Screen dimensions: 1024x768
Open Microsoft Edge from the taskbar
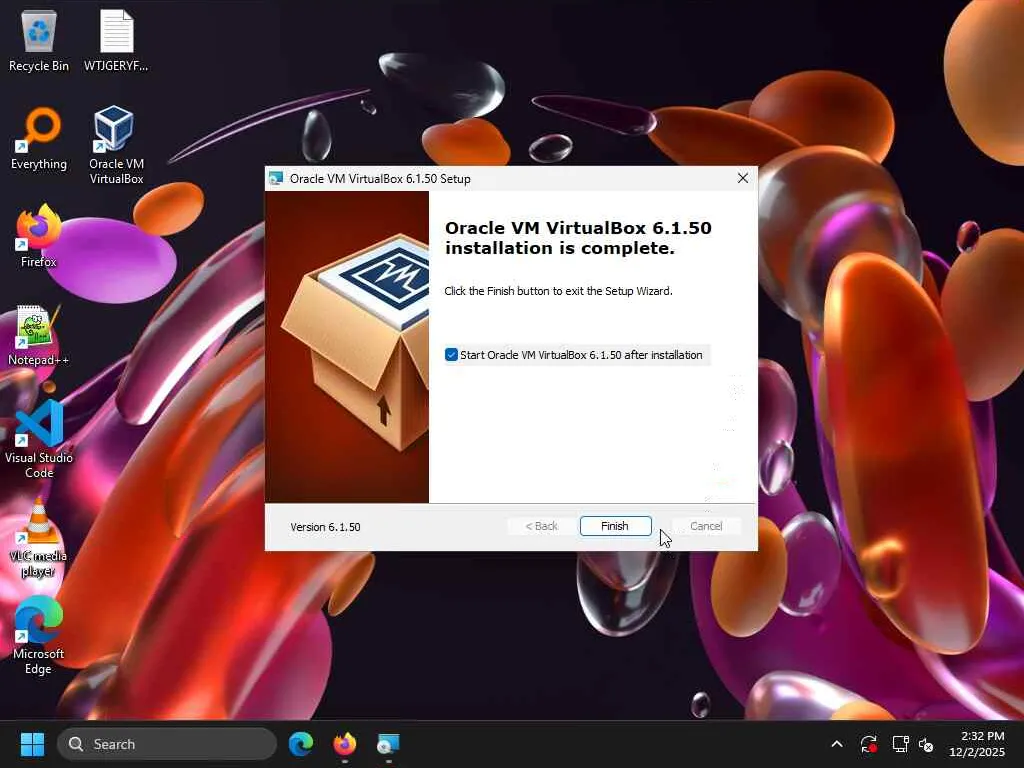click(301, 744)
